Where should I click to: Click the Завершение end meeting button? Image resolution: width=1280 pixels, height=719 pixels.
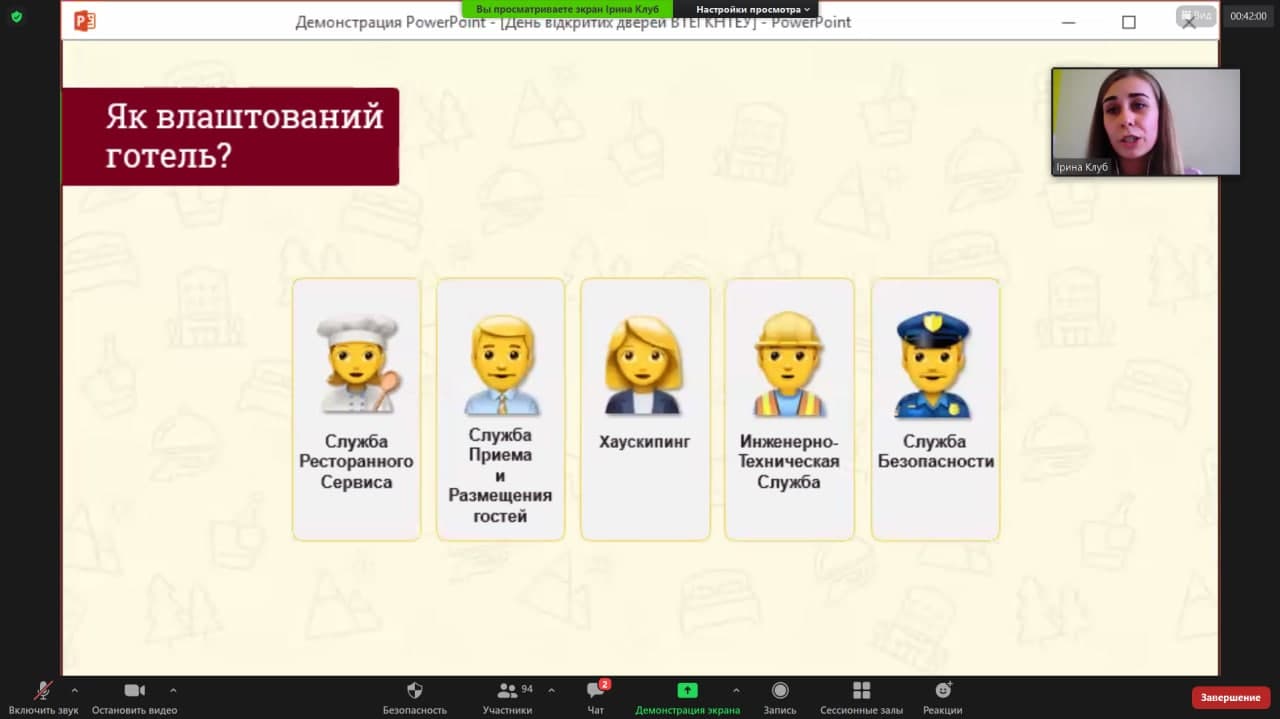[1230, 697]
